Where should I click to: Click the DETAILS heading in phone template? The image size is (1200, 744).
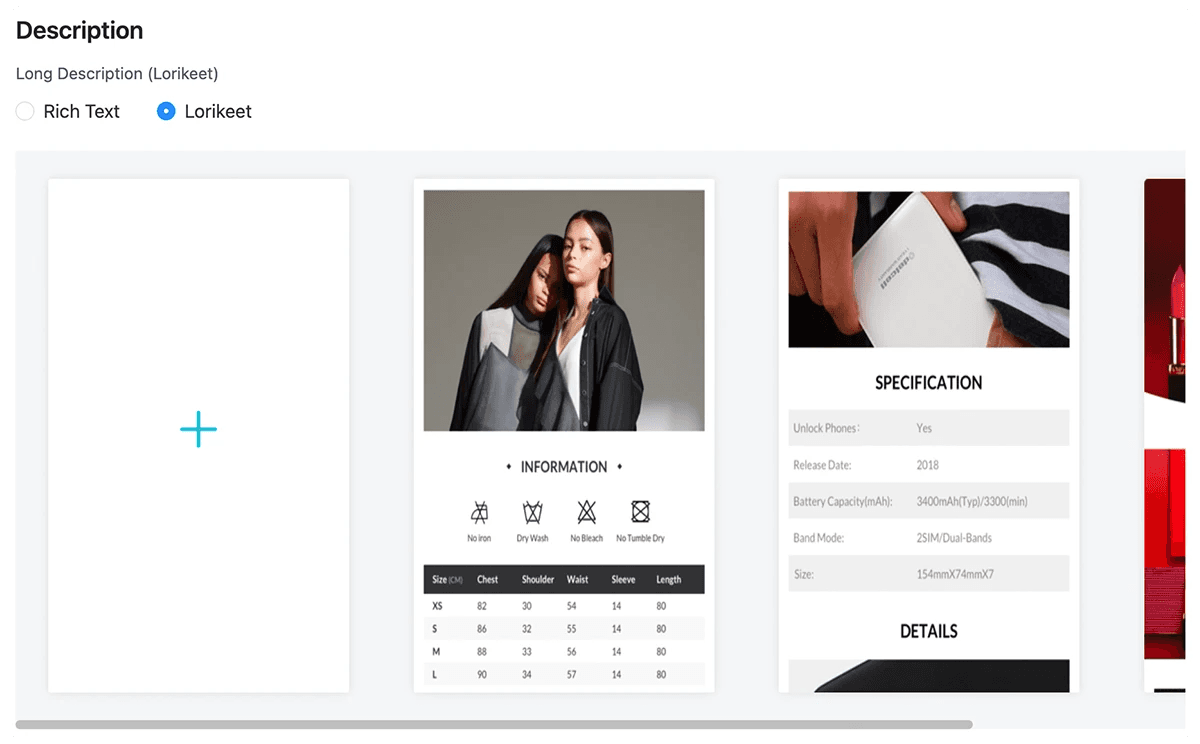tap(929, 631)
